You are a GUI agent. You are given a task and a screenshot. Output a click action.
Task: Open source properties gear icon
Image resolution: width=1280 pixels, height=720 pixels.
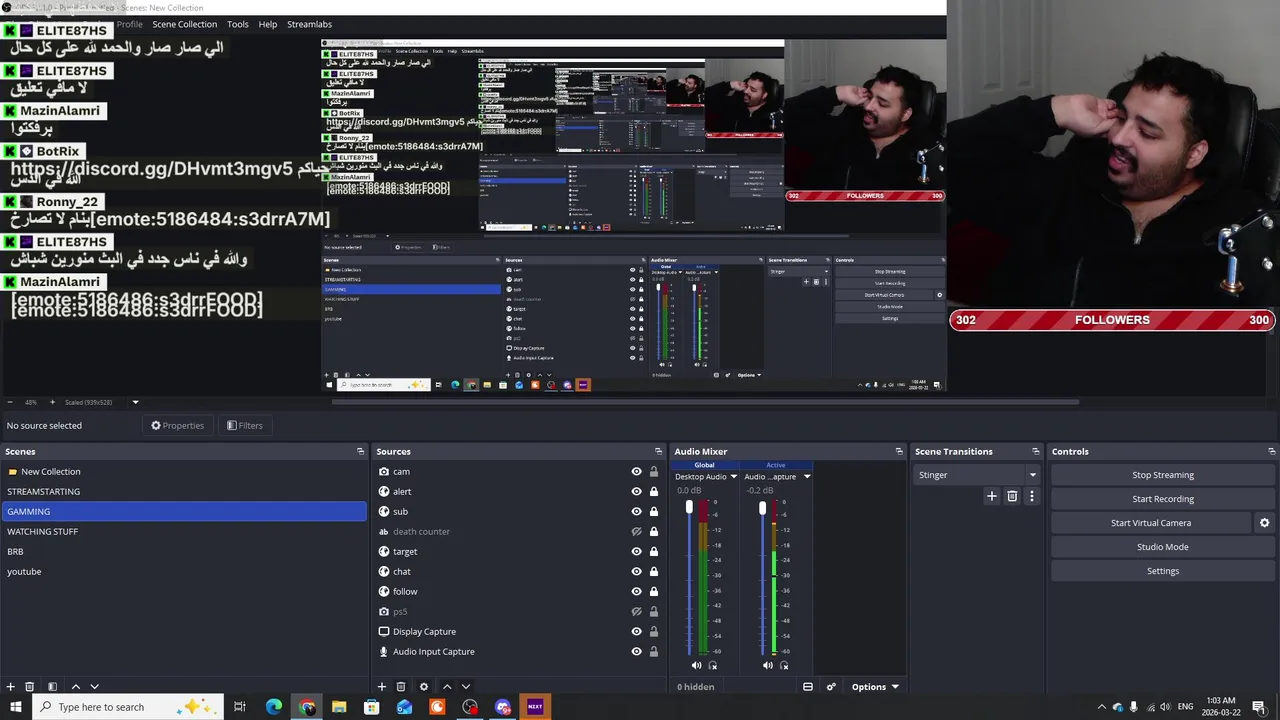point(424,687)
